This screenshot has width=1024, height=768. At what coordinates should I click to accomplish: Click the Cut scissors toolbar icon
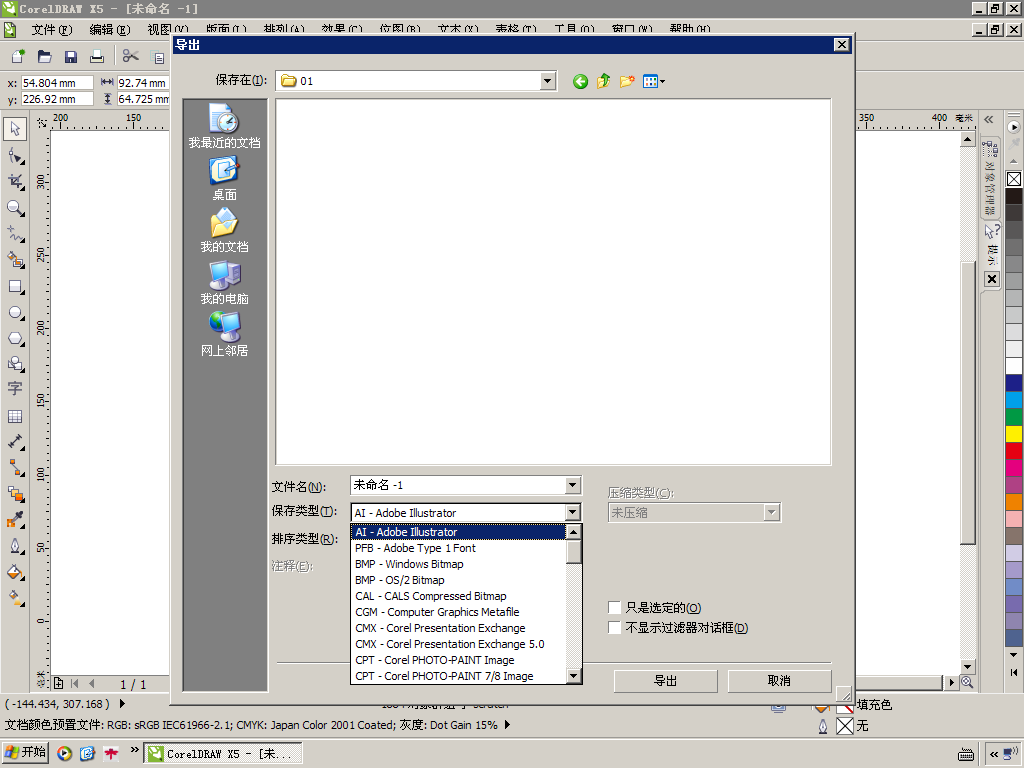[131, 56]
